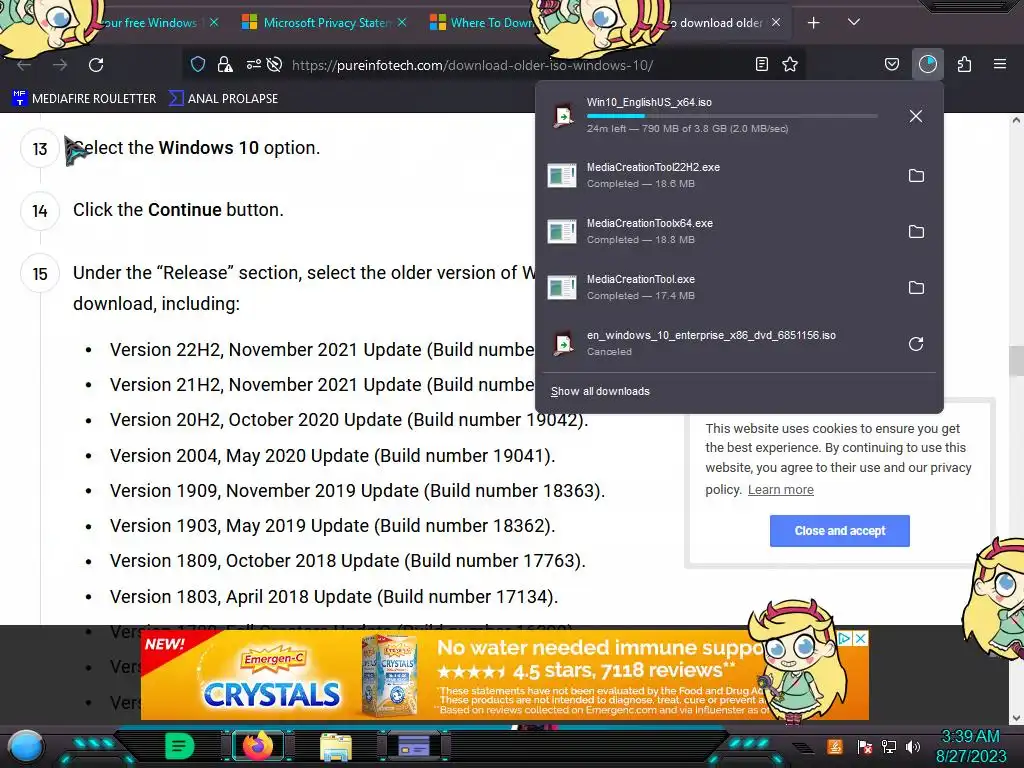Image resolution: width=1024 pixels, height=768 pixels.
Task: Open network status tray icon
Action: tap(889, 746)
